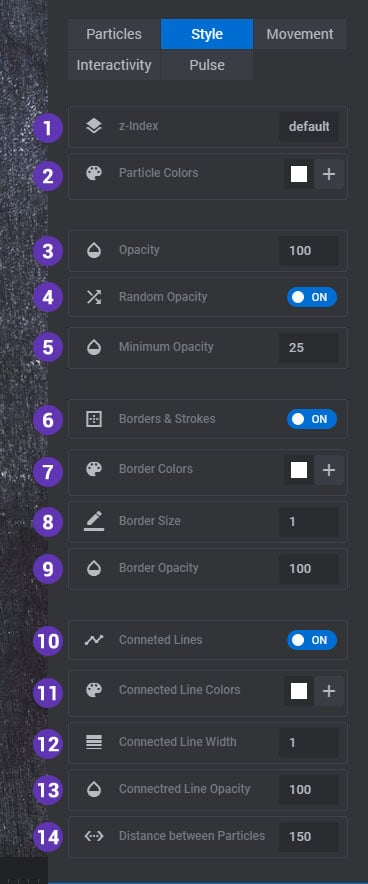This screenshot has width=368, height=884.
Task: Click the Distance between Particles arrows icon
Action: 94,836
